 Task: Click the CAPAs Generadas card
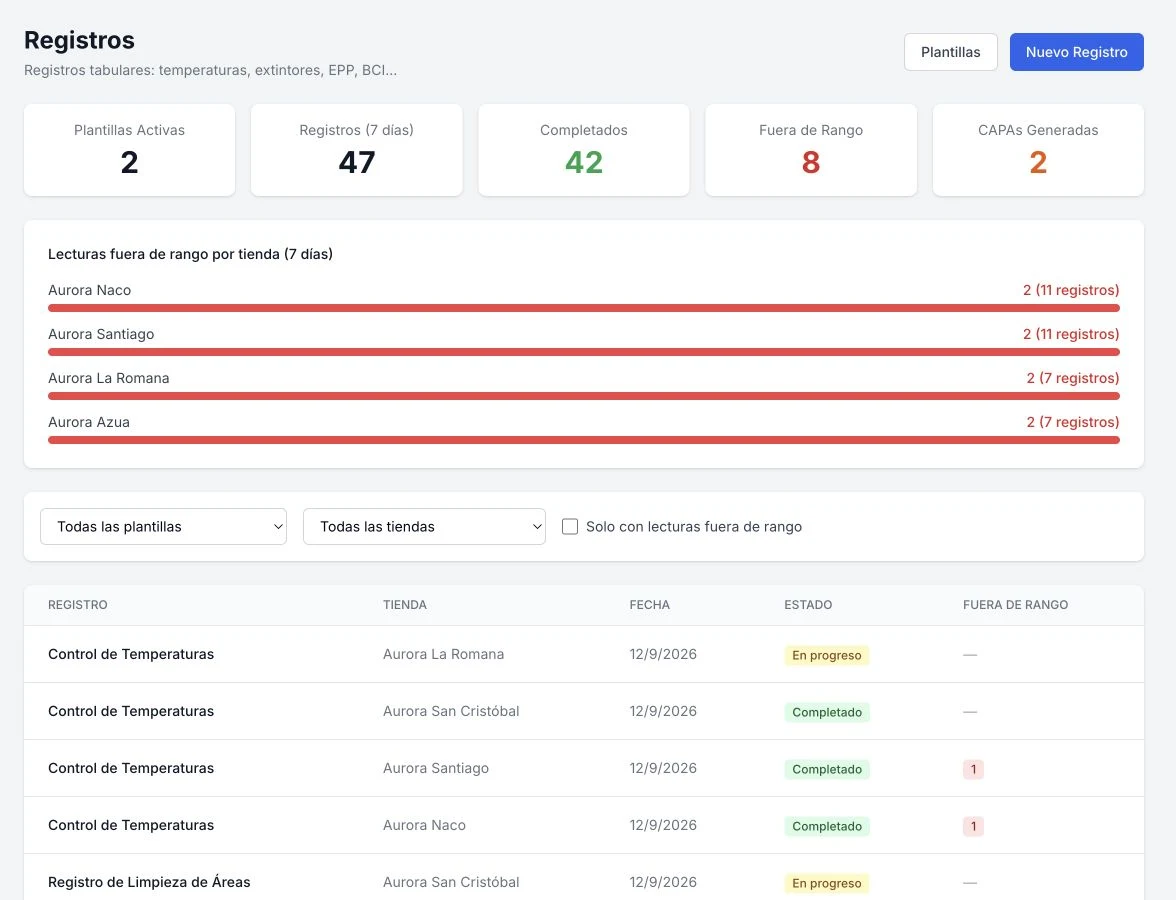pyautogui.click(x=1038, y=150)
